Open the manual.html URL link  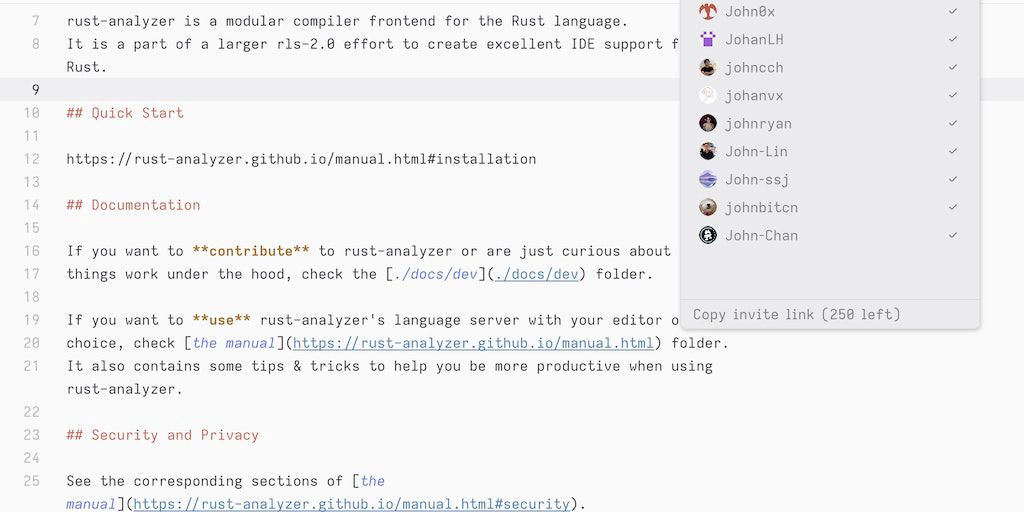click(473, 344)
